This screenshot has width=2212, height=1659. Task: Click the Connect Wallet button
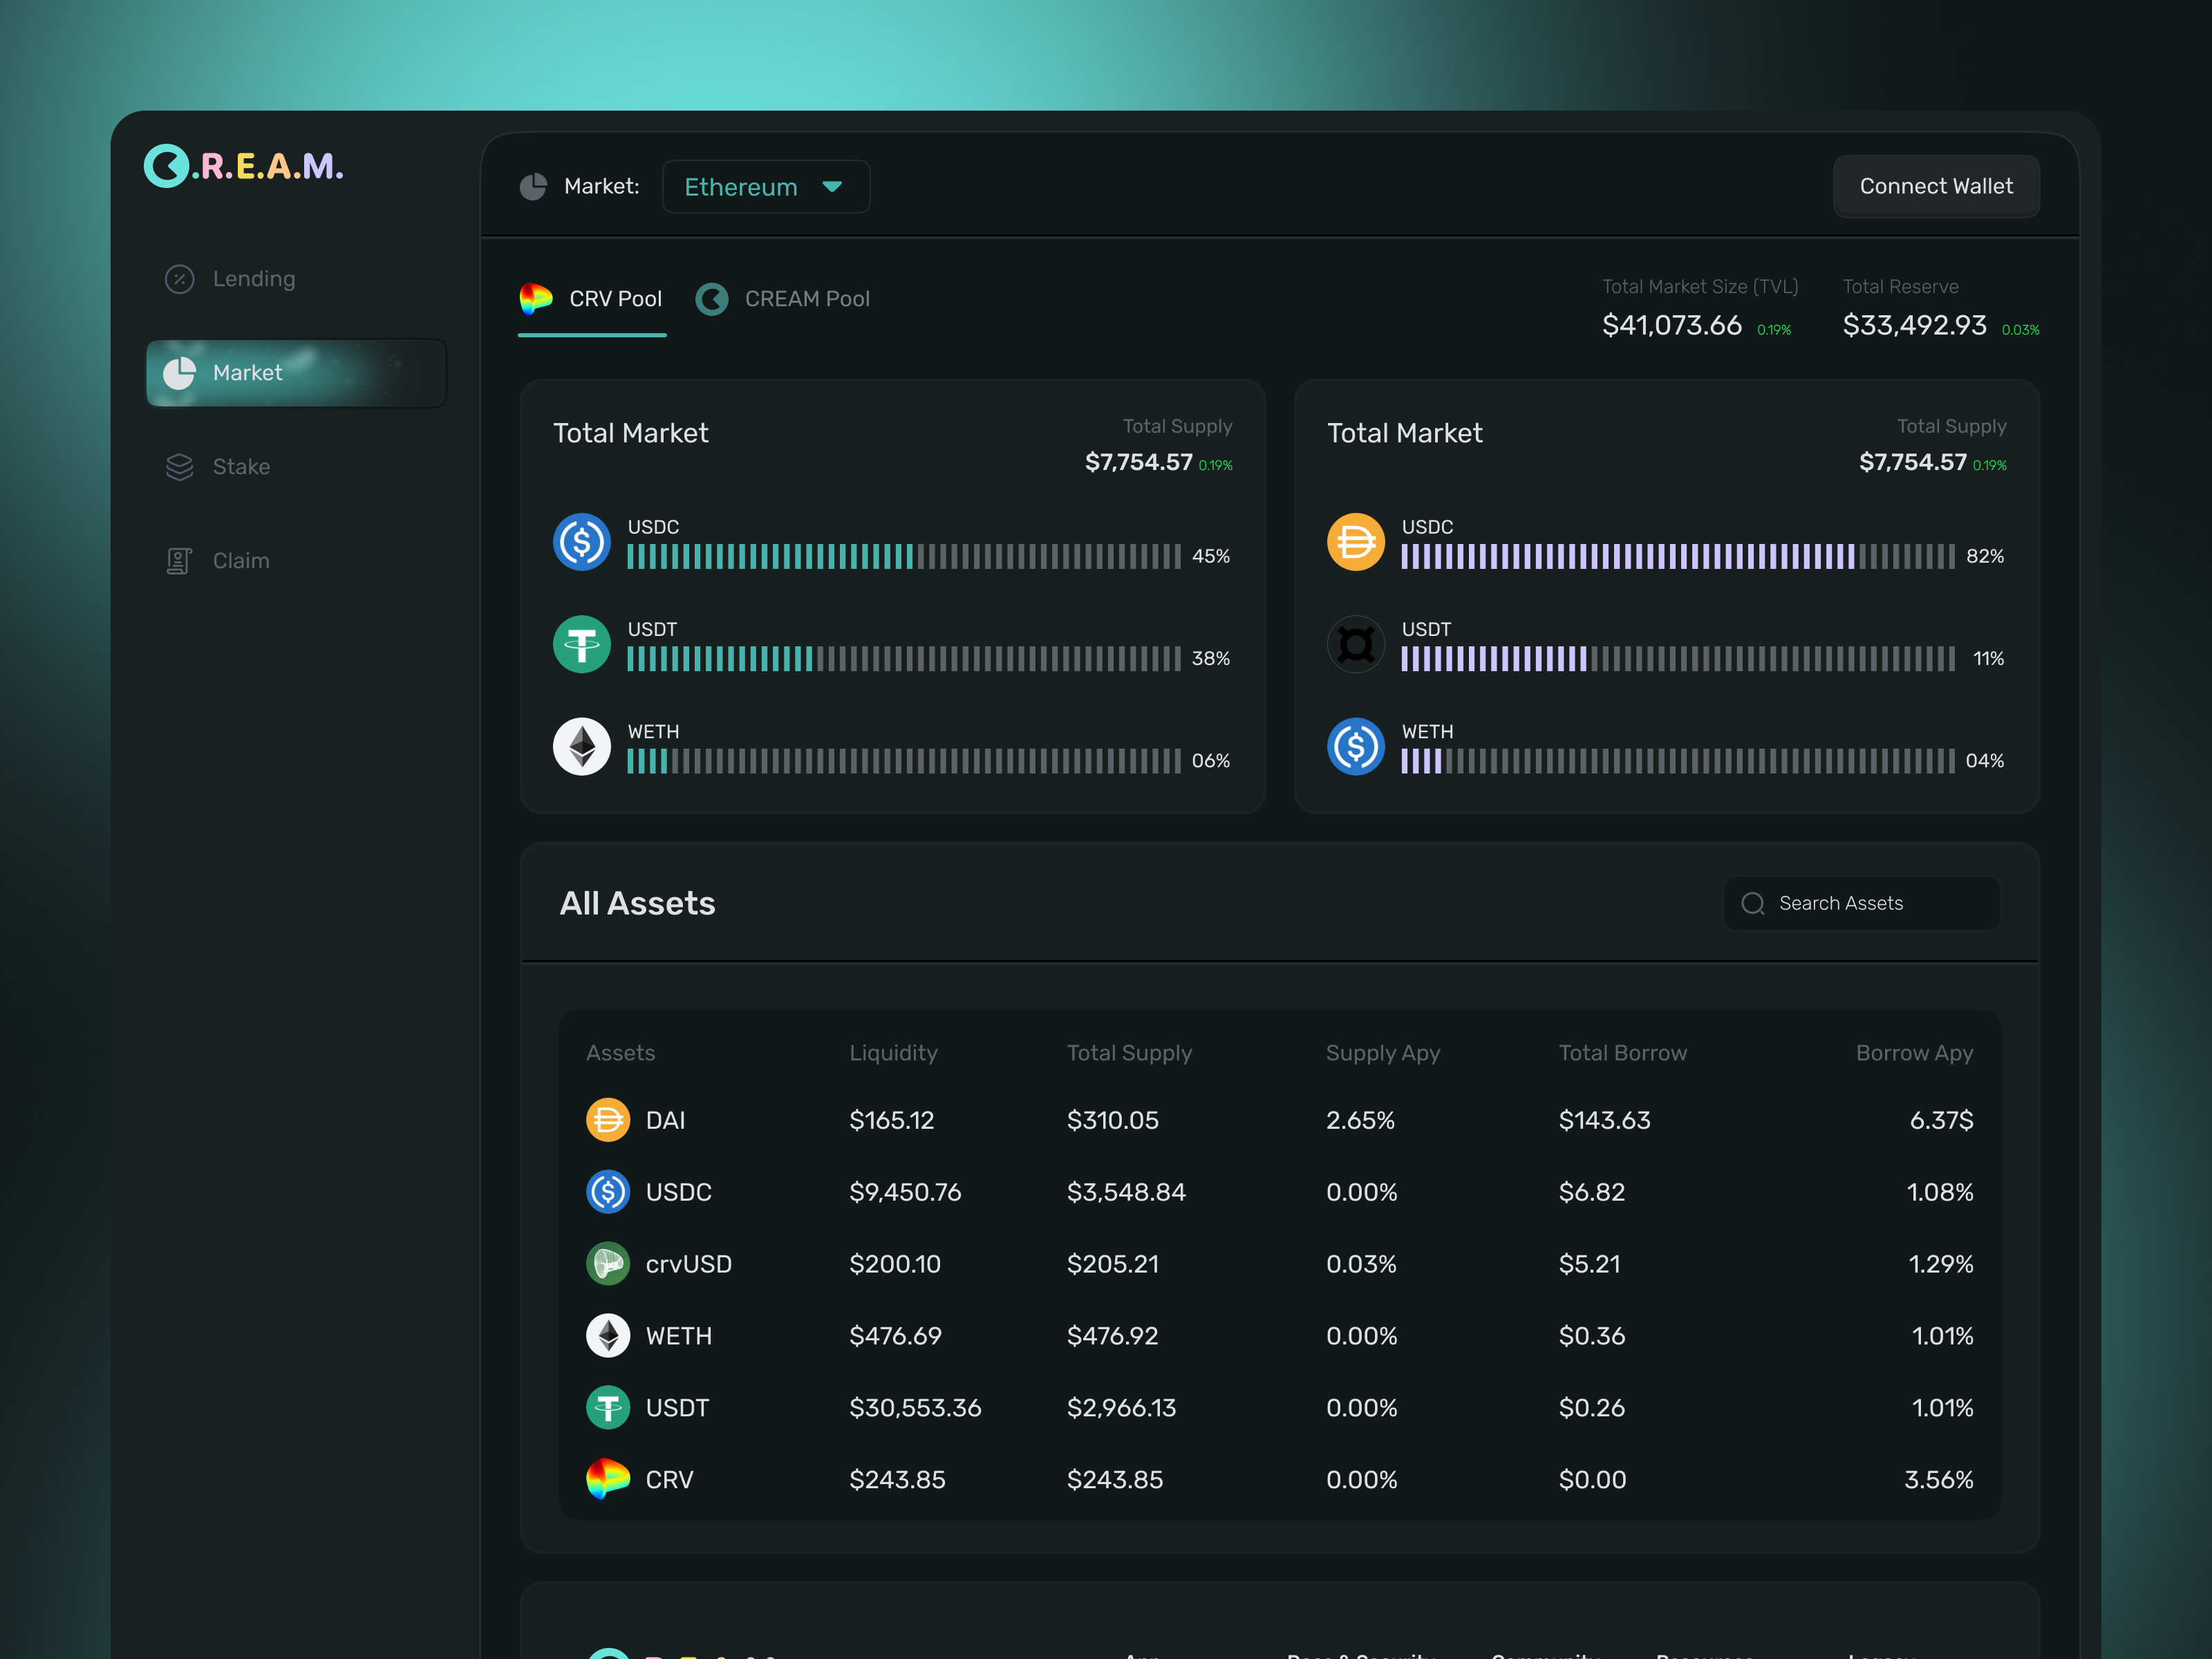click(x=1936, y=186)
